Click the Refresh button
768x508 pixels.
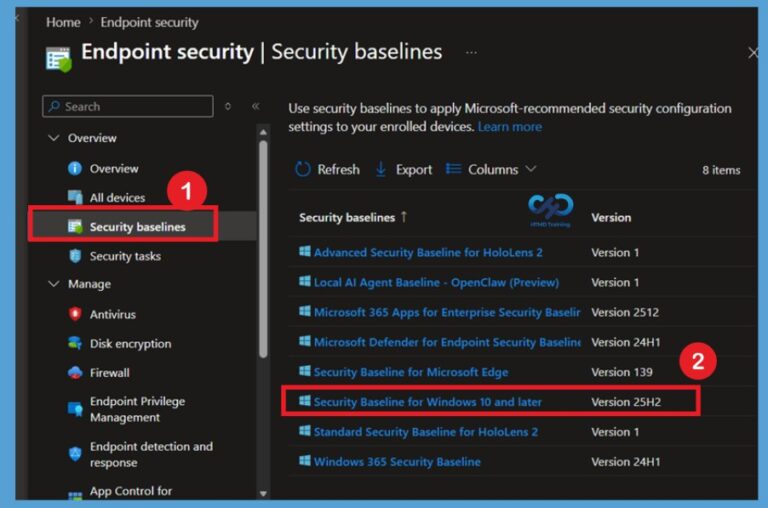pyautogui.click(x=327, y=169)
